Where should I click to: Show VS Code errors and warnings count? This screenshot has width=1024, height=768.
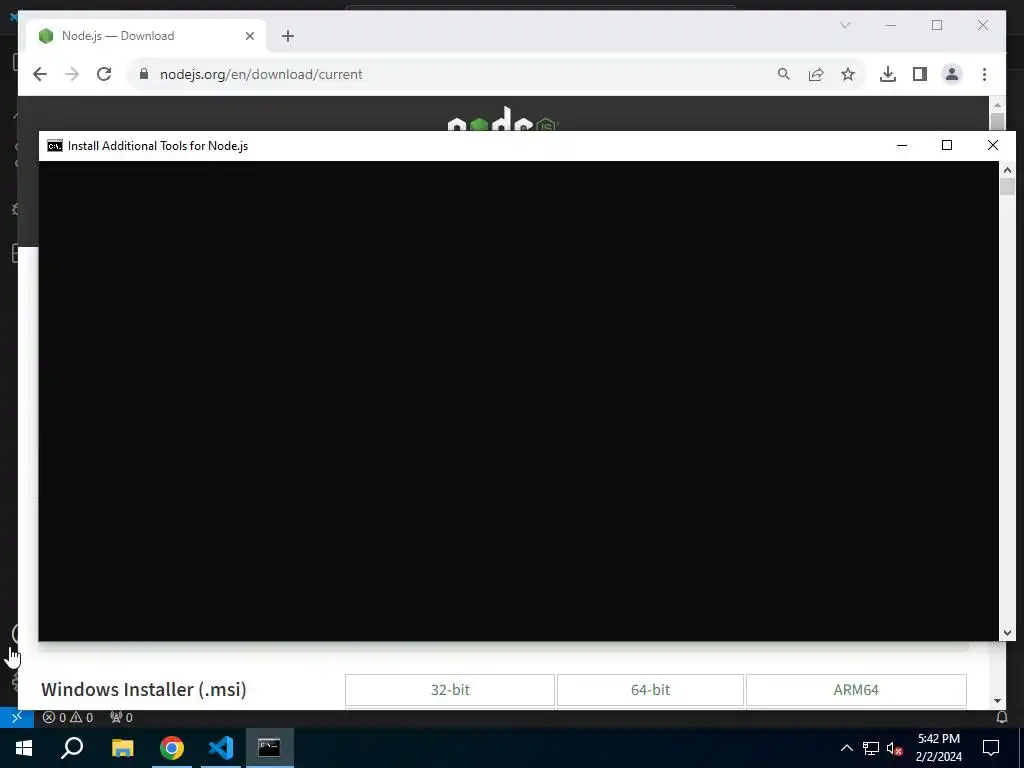pos(68,717)
